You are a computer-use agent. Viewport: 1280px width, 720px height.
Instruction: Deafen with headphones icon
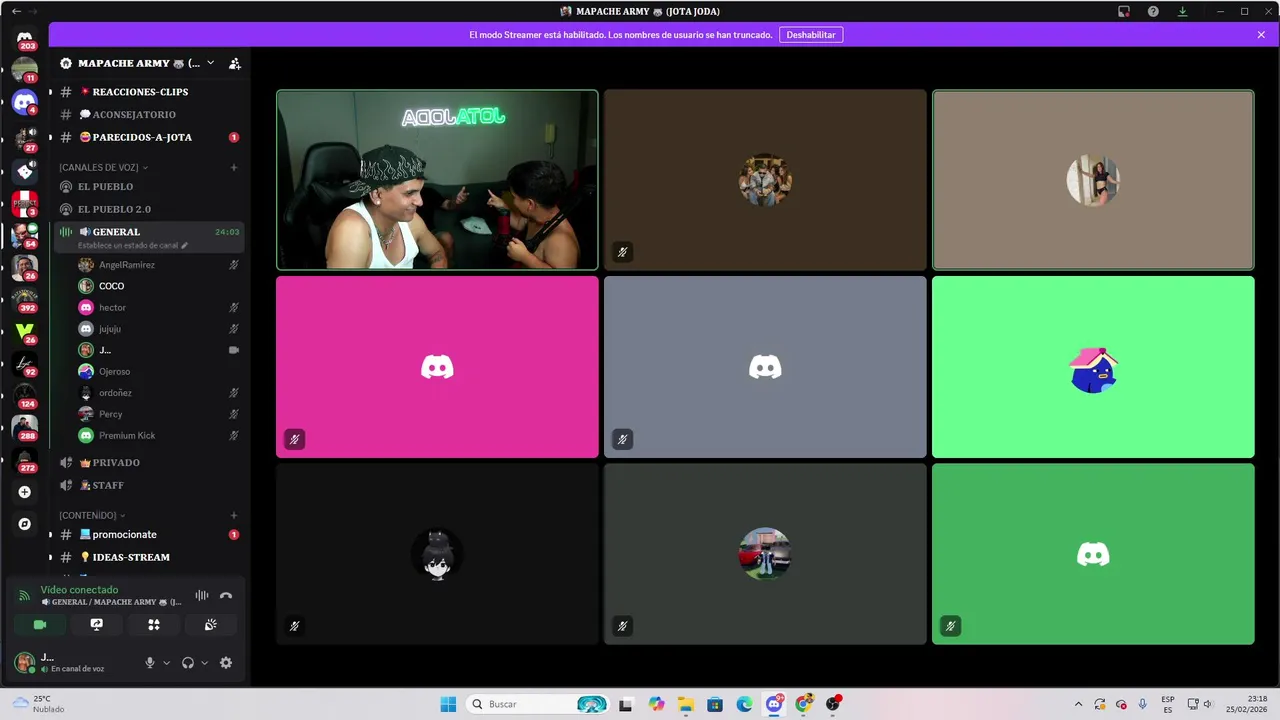[x=188, y=662]
